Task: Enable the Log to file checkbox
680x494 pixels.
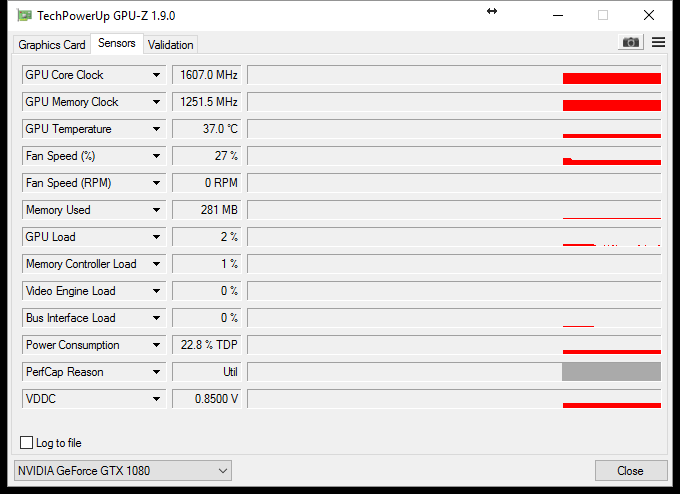Action: (27, 442)
